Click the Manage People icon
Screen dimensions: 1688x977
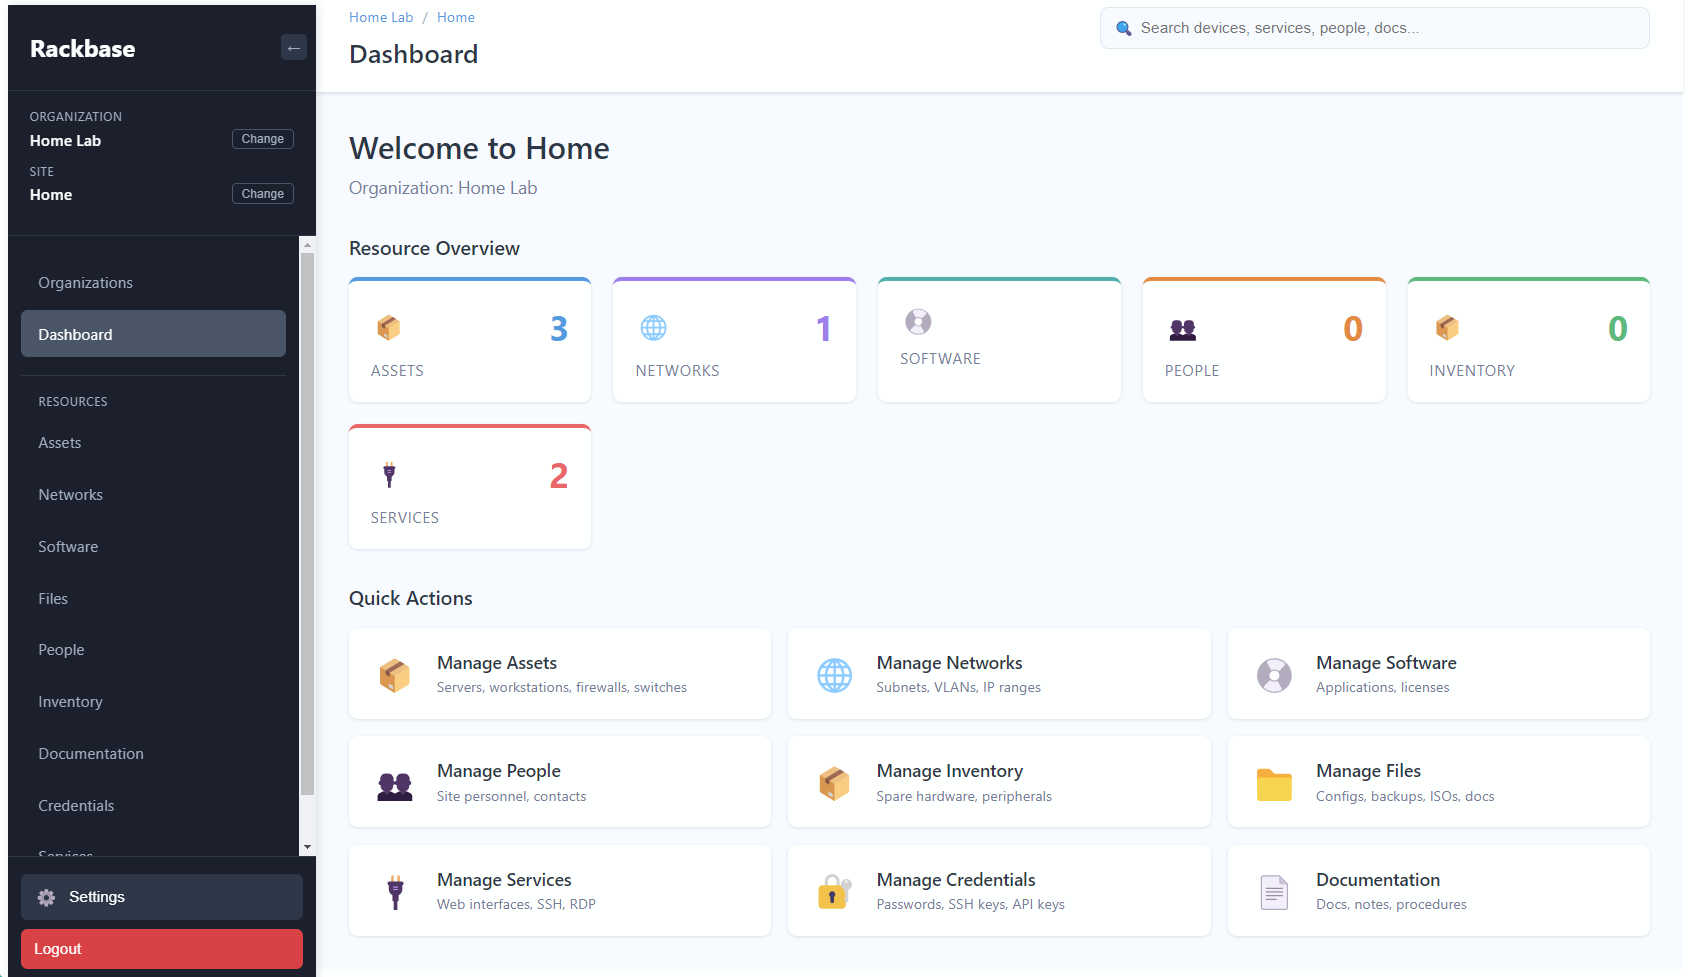[395, 786]
